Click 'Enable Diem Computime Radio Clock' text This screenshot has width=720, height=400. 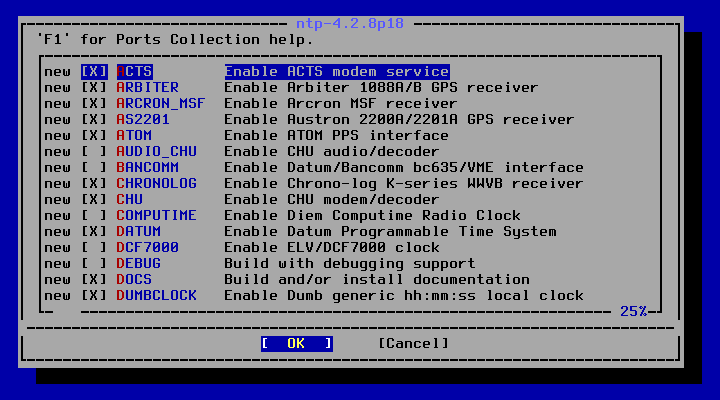tap(372, 216)
